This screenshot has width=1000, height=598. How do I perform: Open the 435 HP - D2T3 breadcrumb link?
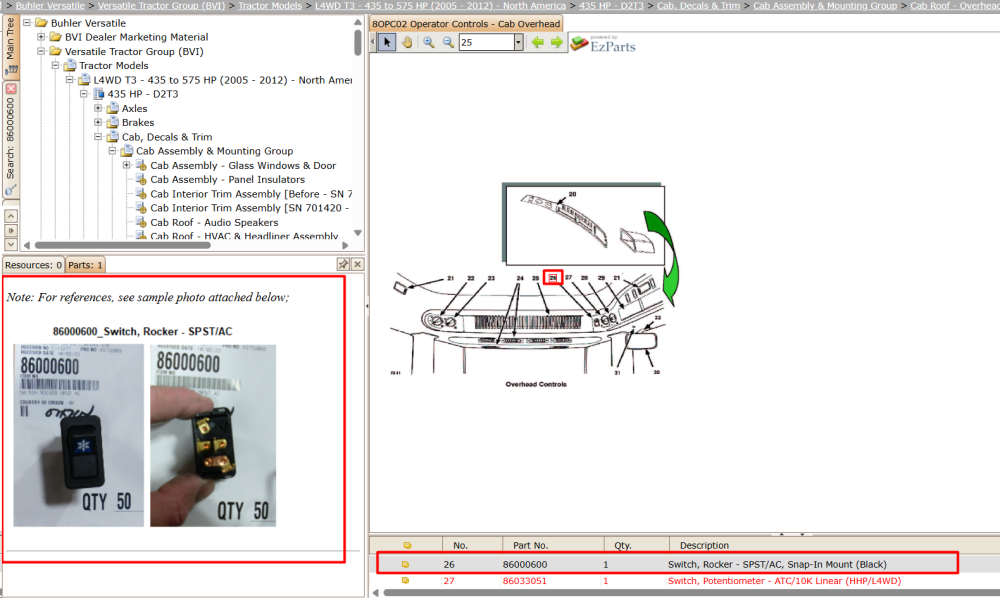coord(611,5)
